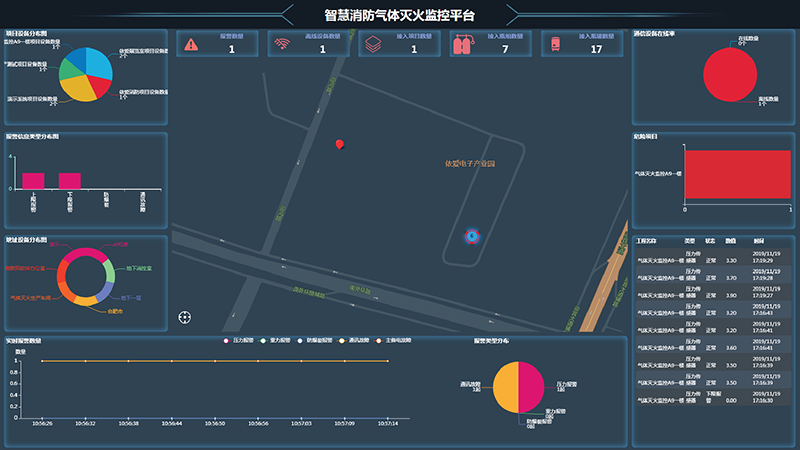Image resolution: width=800 pixels, height=450 pixels.
Task: Toggle the 防爆盘报警 legend series
Action: point(314,340)
